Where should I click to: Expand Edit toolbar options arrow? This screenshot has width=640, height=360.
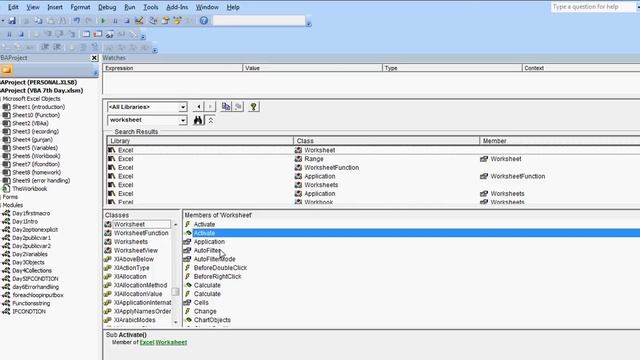coord(155,50)
